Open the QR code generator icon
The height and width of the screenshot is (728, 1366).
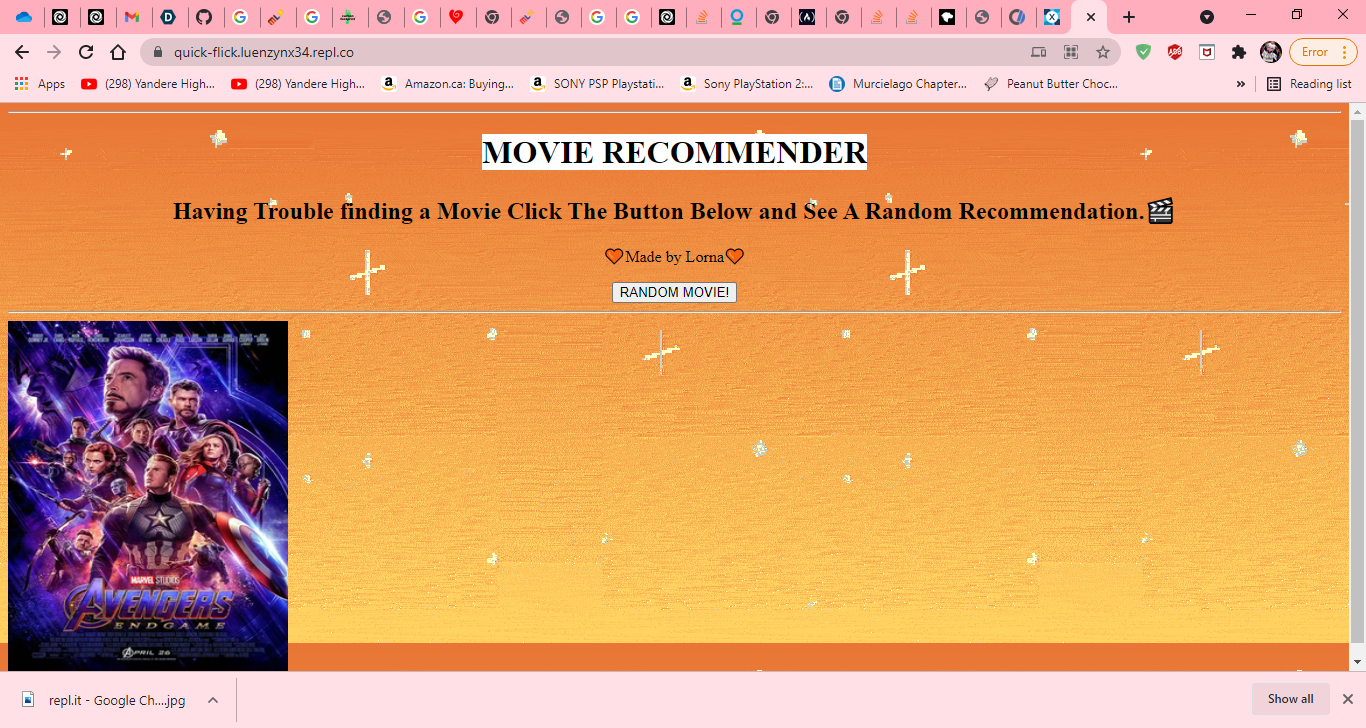click(1071, 52)
